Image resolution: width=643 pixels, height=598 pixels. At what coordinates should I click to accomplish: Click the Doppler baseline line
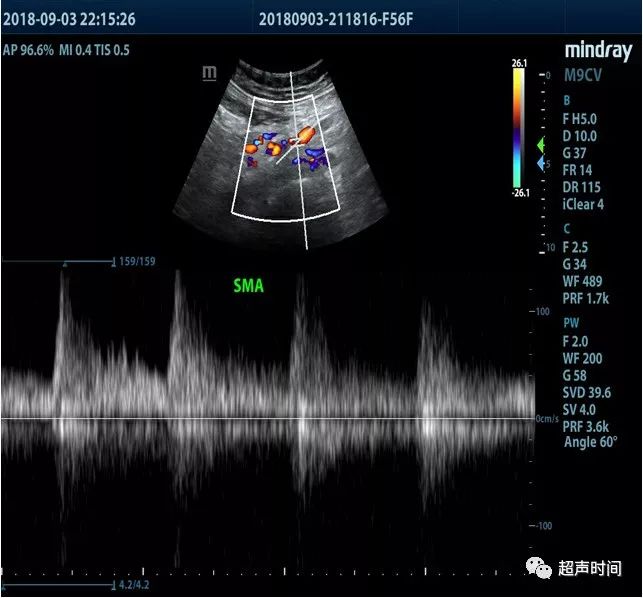pos(268,419)
